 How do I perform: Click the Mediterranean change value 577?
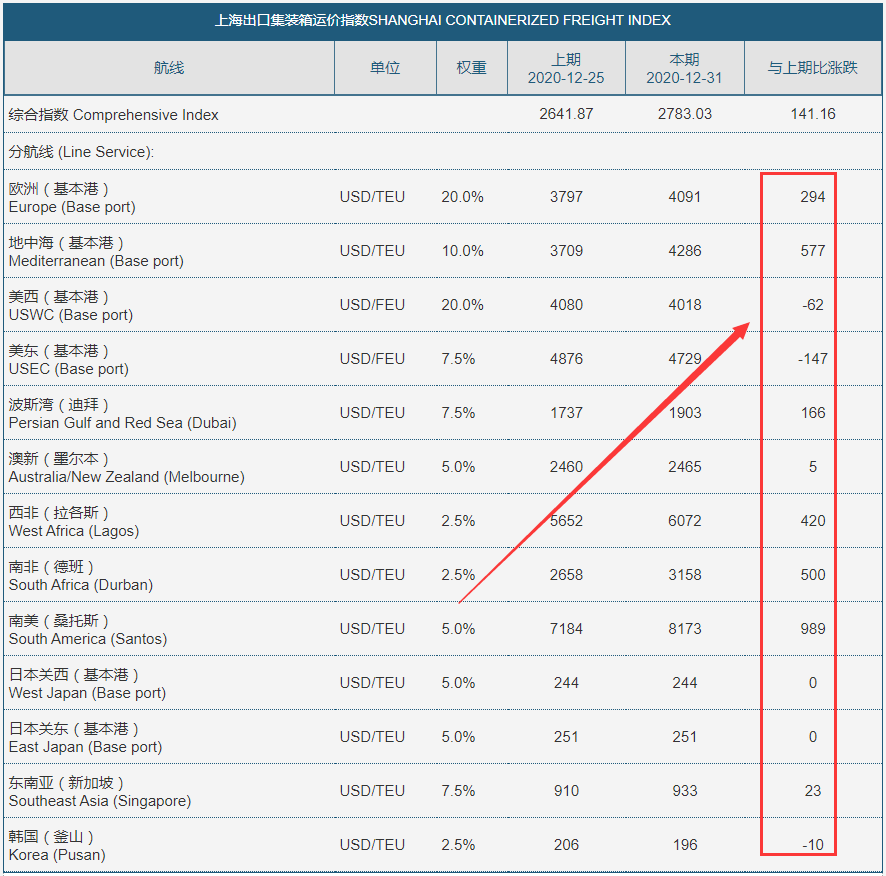(812, 251)
